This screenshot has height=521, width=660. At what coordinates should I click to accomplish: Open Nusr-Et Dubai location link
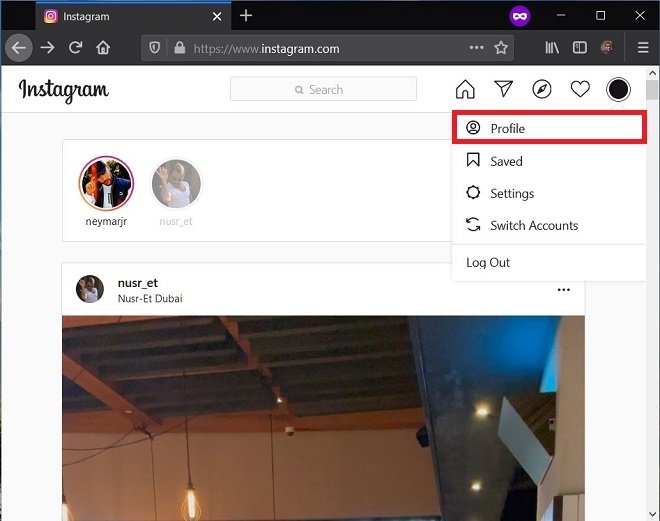coord(150,298)
